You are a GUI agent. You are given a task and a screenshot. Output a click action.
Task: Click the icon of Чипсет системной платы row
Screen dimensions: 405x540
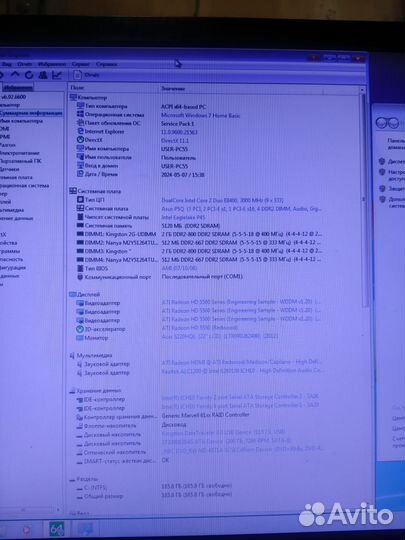80,217
